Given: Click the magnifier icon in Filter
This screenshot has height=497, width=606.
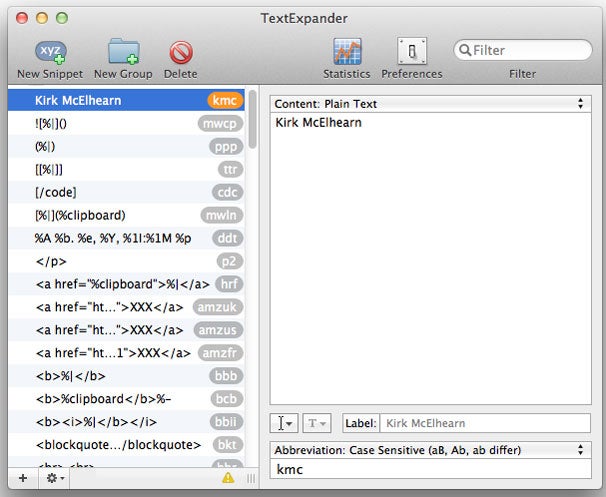Looking at the screenshot, I should click(465, 50).
